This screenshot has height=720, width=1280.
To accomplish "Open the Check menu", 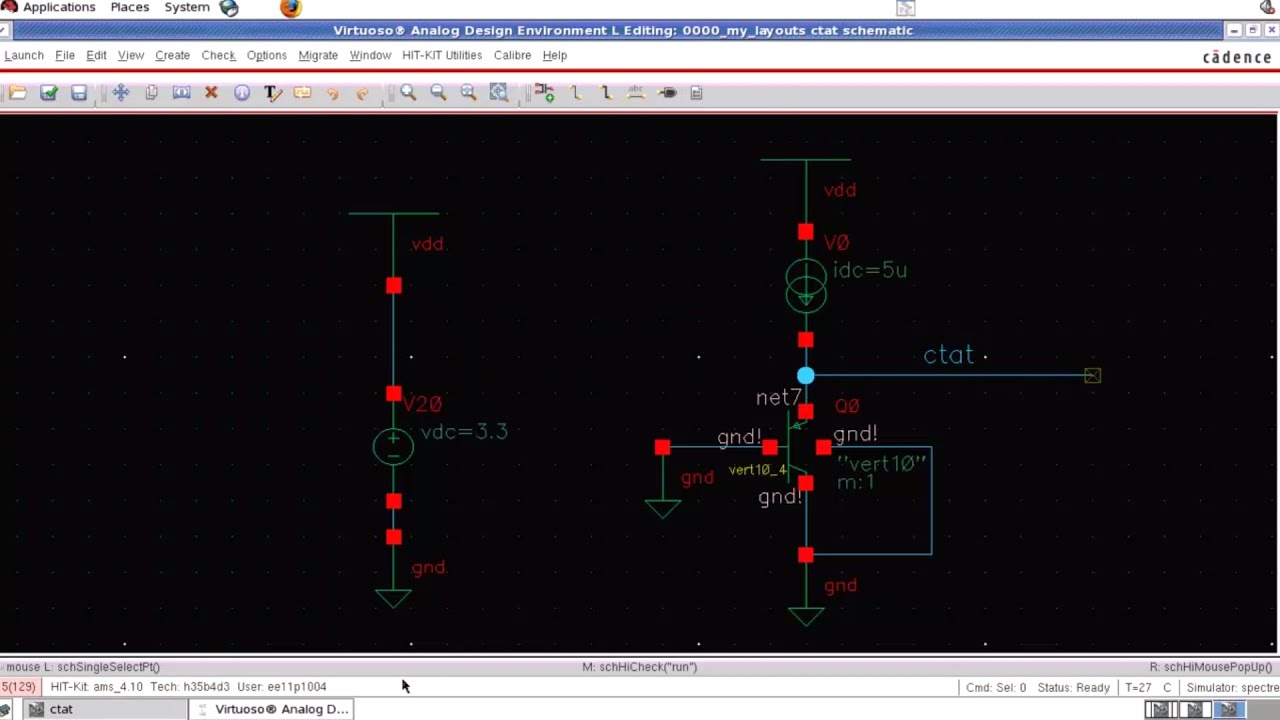I will click(218, 55).
